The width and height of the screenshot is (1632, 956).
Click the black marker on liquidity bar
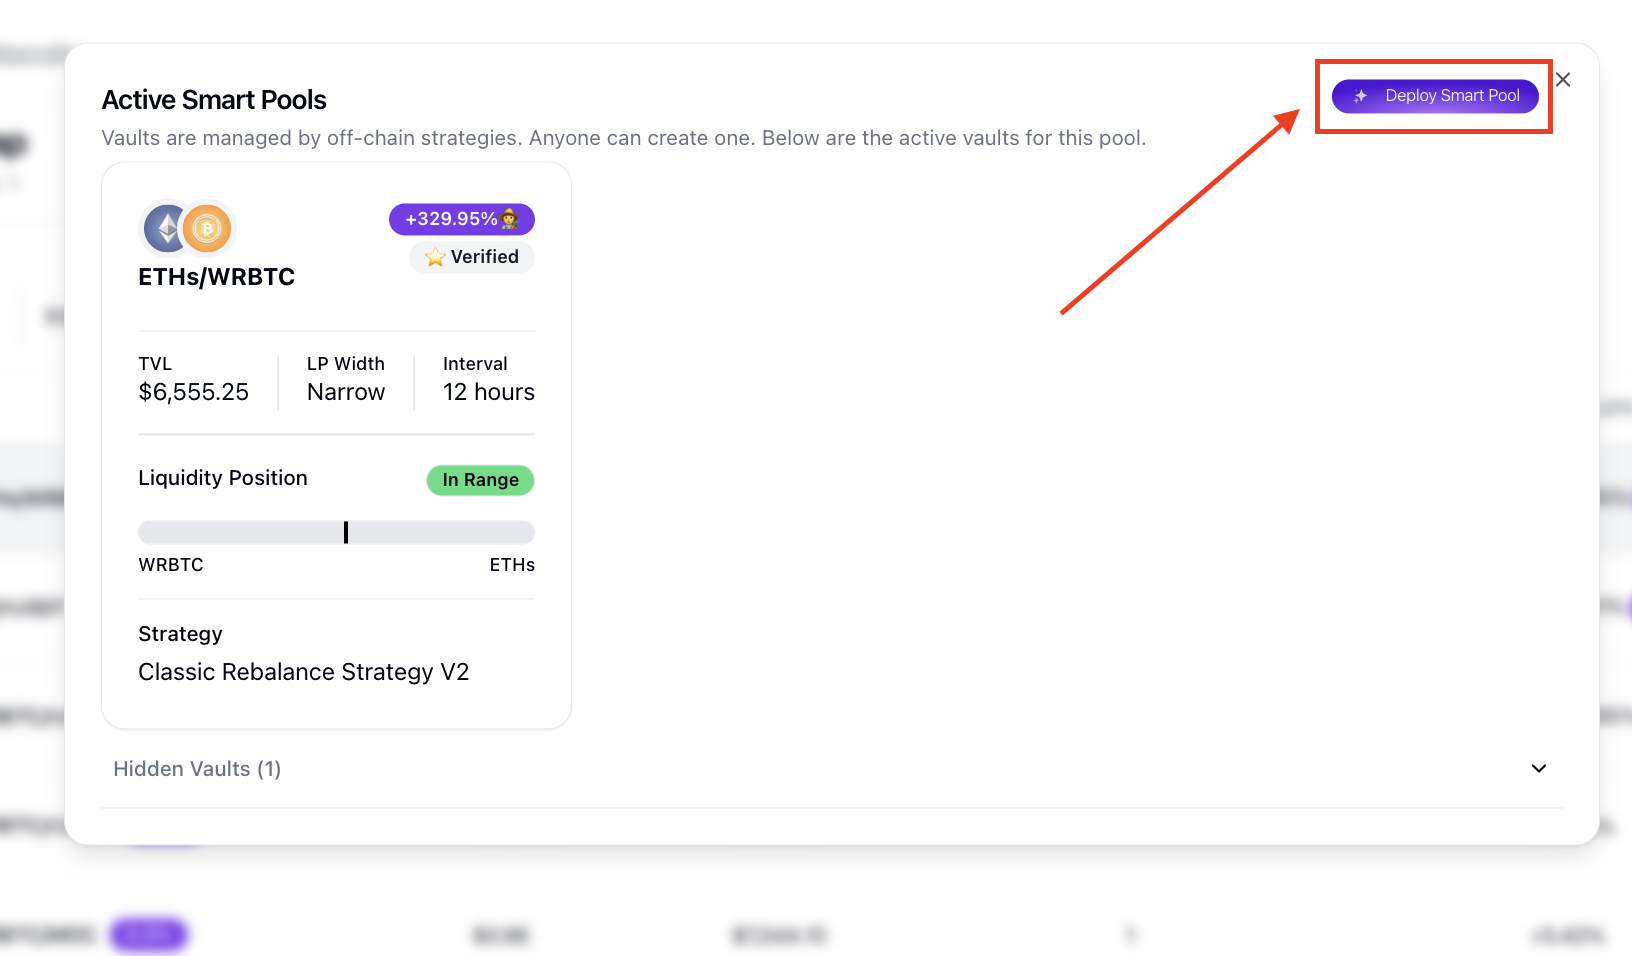point(346,532)
